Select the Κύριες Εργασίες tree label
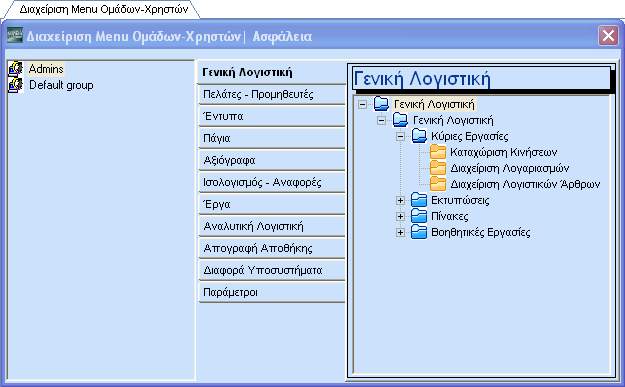The width and height of the screenshot is (625, 387). click(470, 136)
